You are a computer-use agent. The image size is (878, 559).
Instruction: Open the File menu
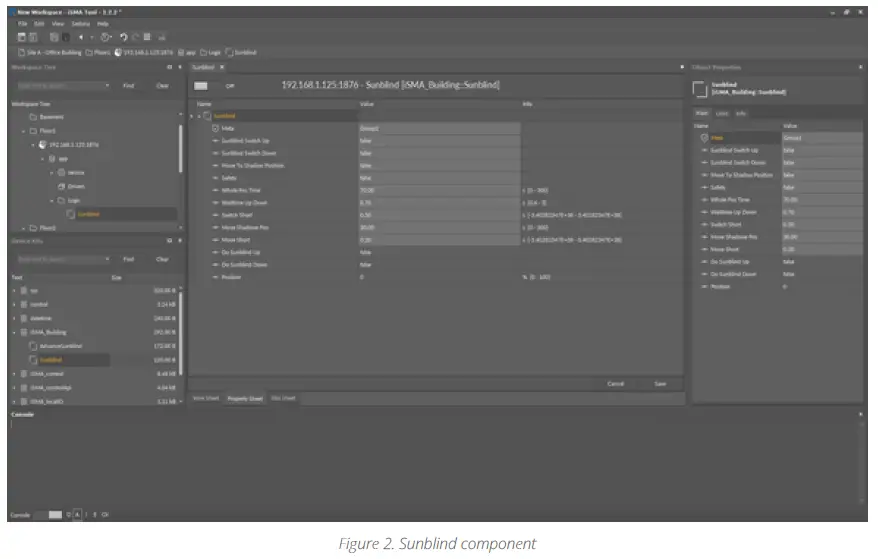coord(22,24)
